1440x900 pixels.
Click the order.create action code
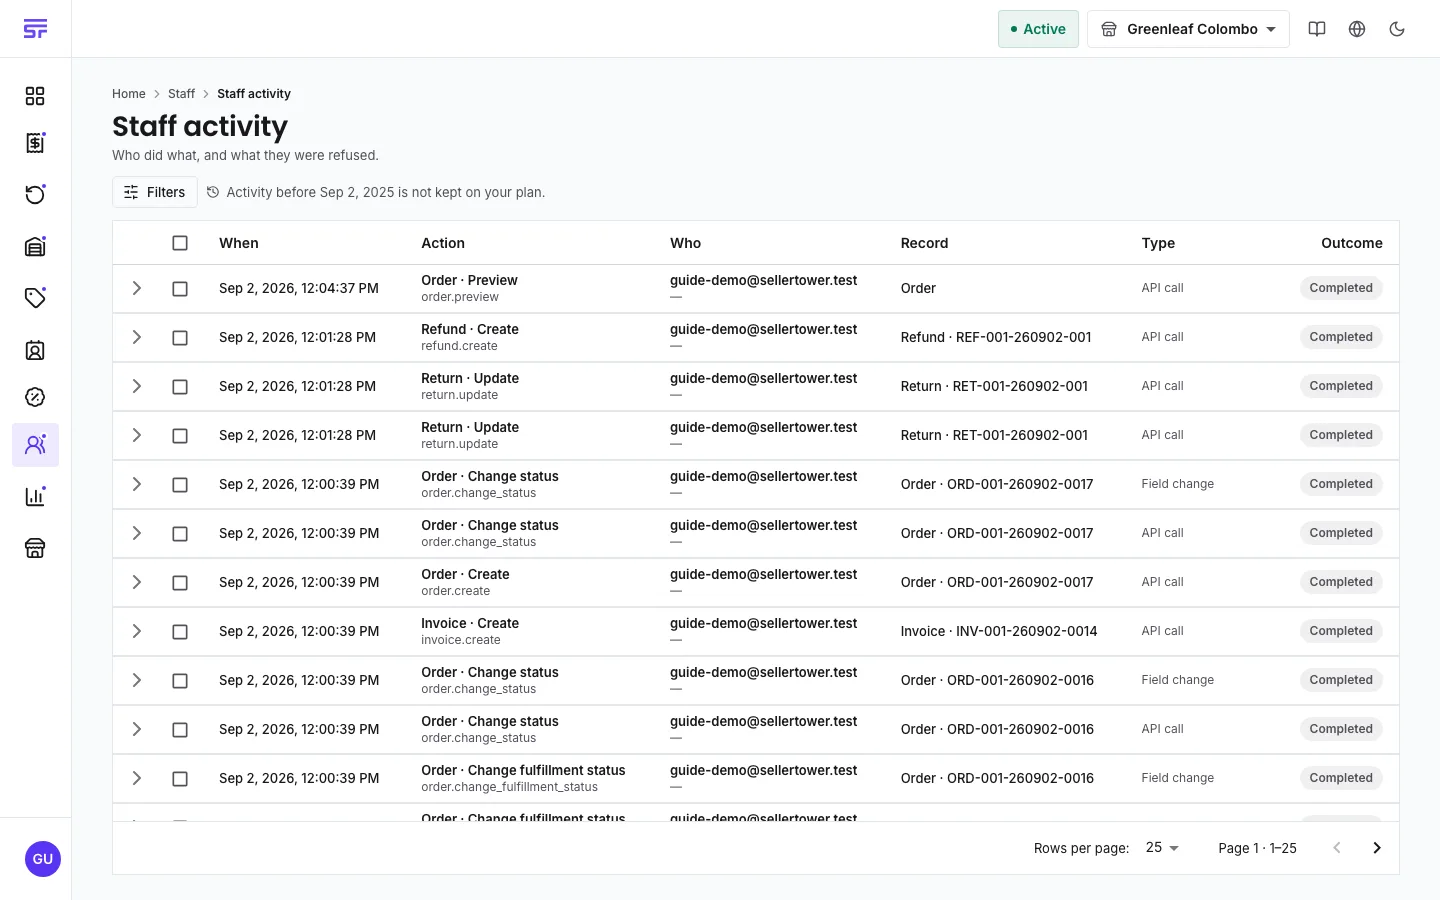[456, 591]
